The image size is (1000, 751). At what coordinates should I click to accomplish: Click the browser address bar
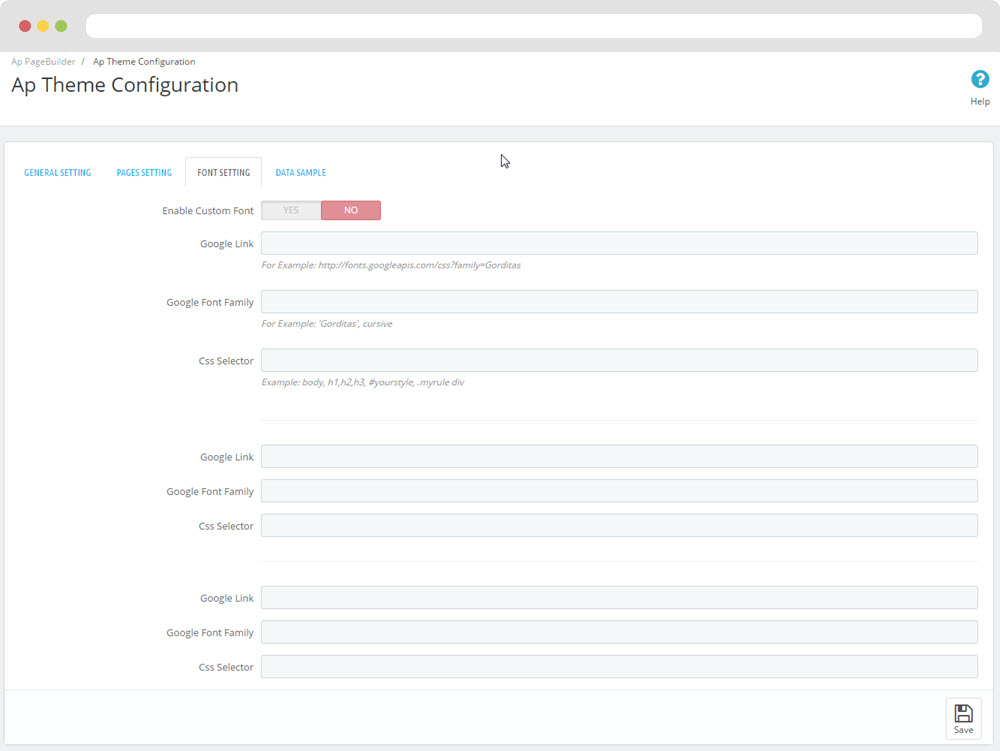coord(533,26)
